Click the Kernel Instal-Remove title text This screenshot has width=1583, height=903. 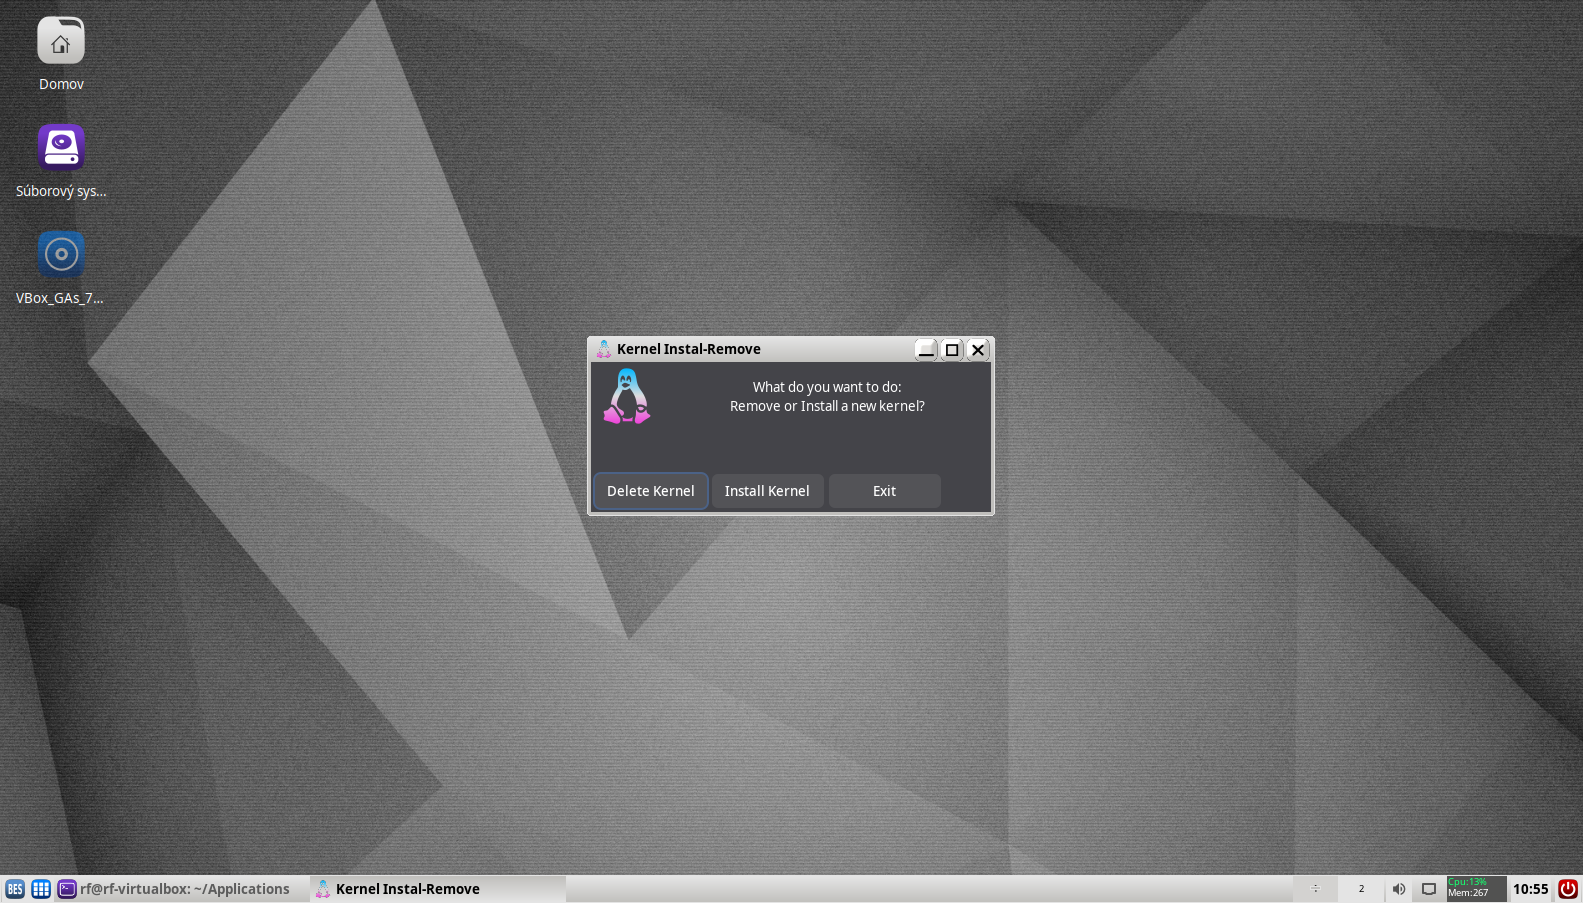click(689, 349)
